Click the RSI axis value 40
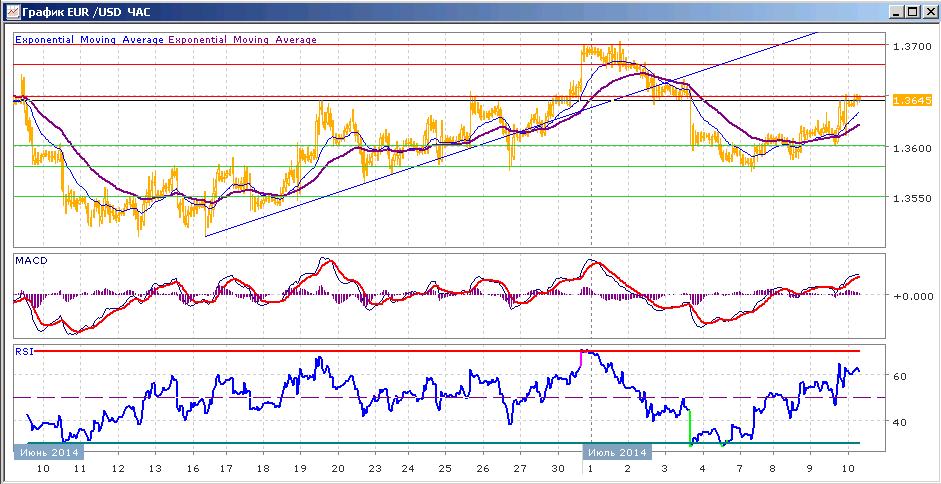 click(900, 422)
